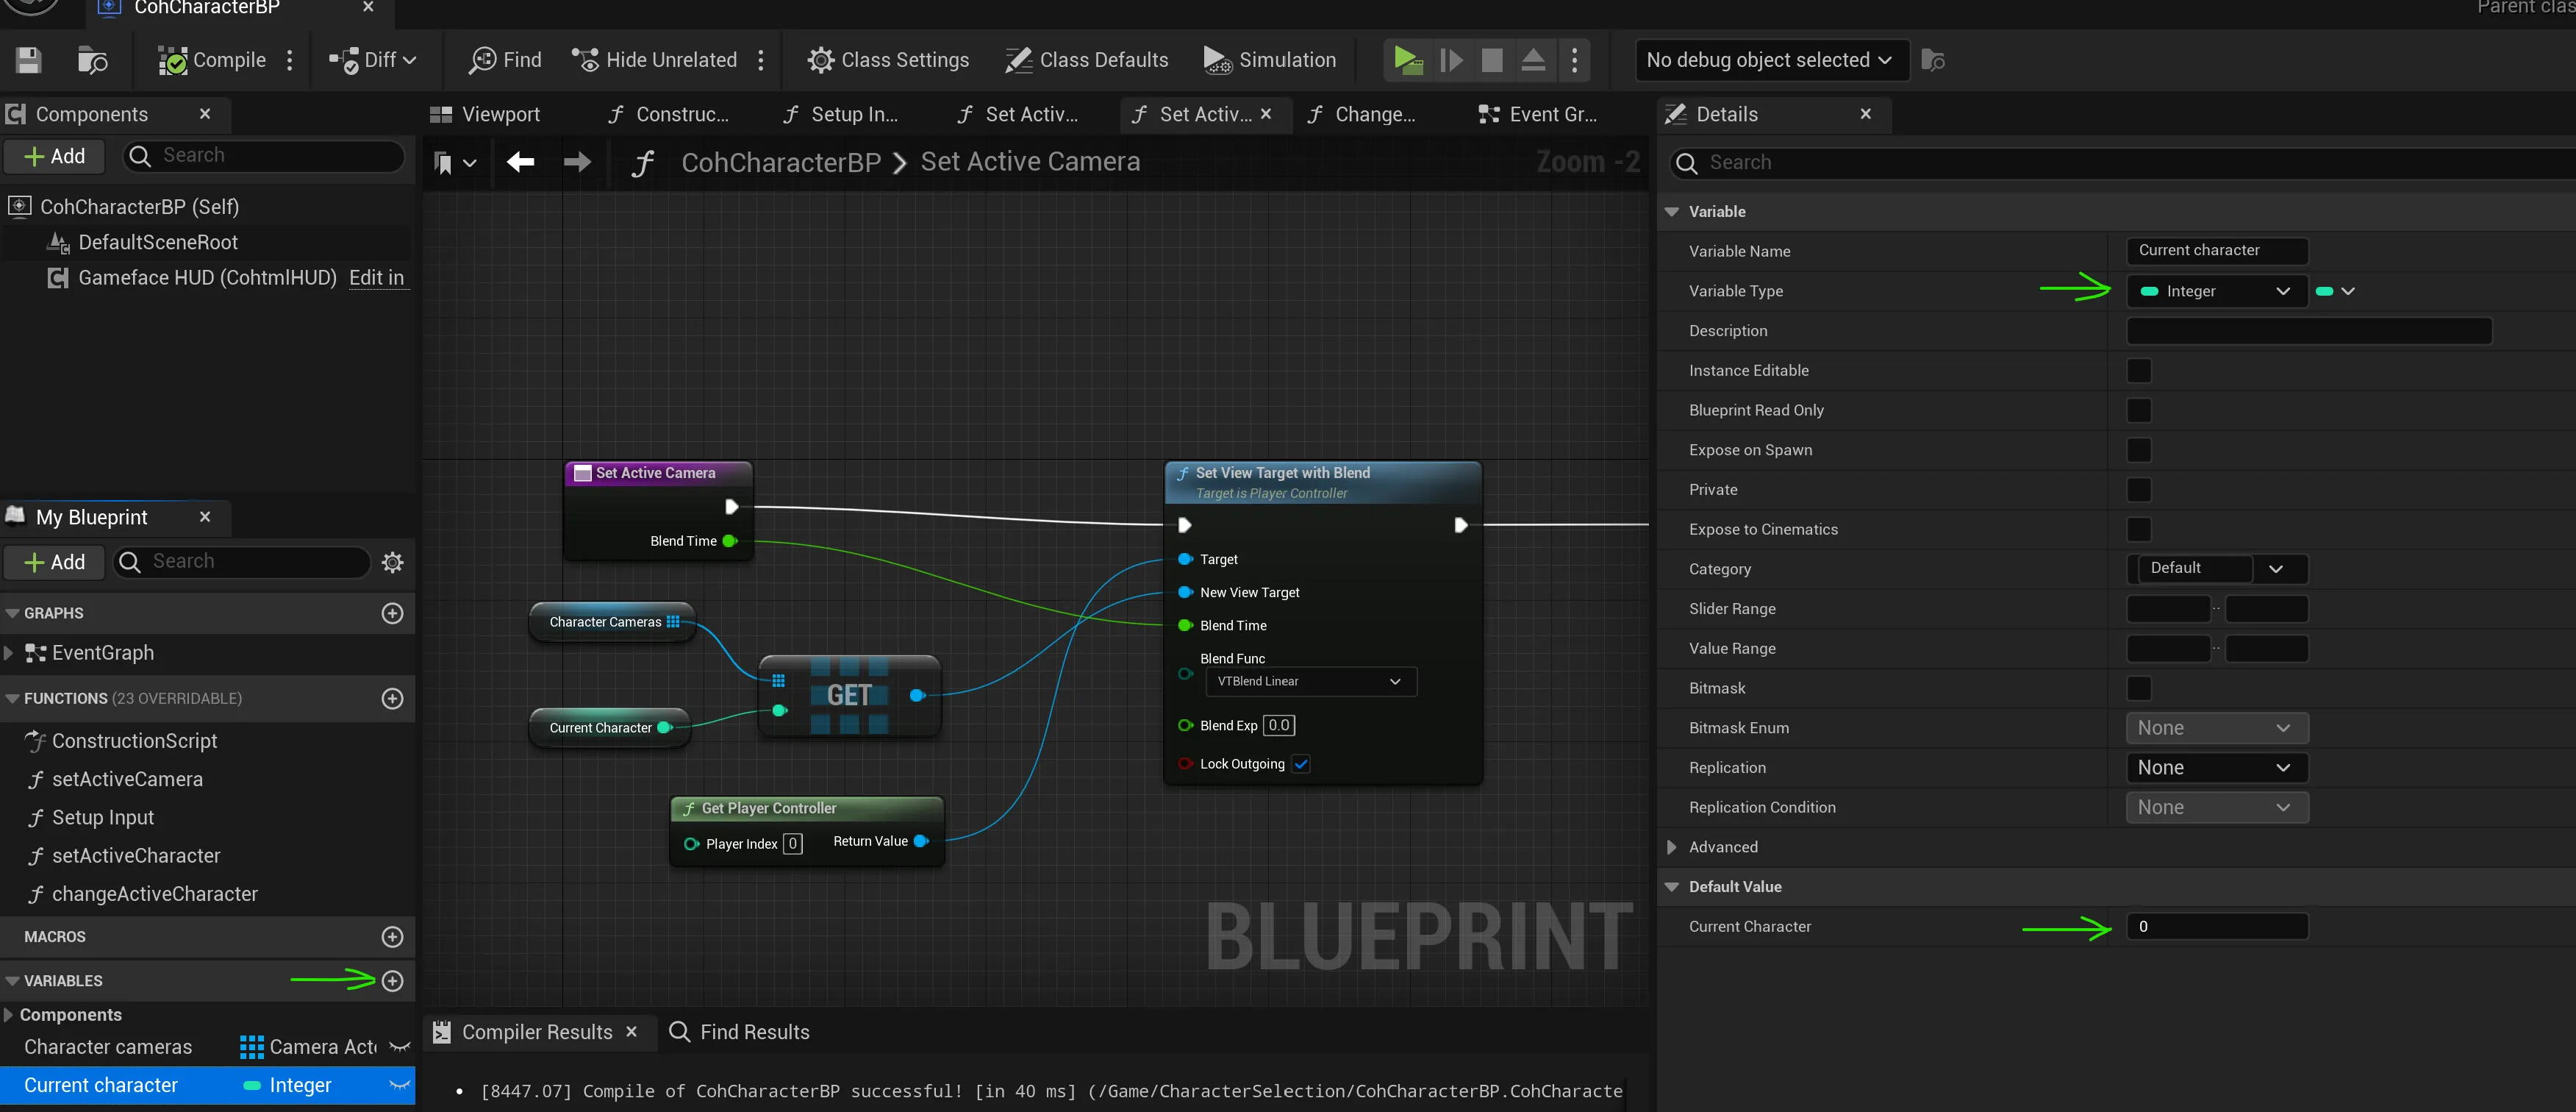Image resolution: width=2576 pixels, height=1112 pixels.
Task: Click the Save blueprint icon
Action: click(x=28, y=60)
